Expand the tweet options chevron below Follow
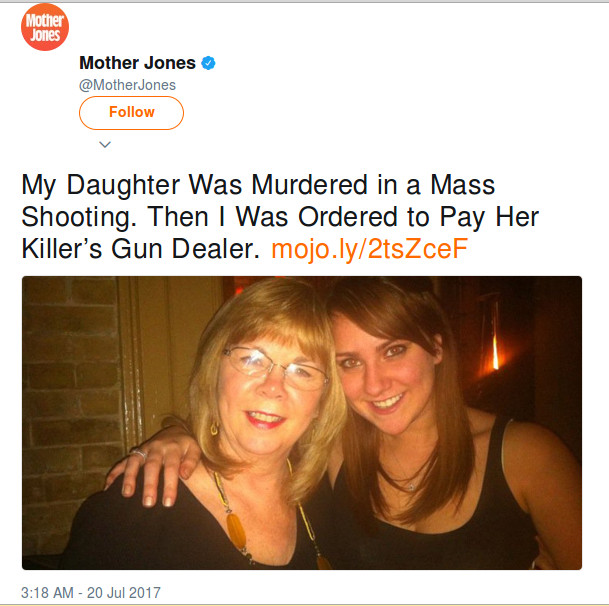 (x=105, y=145)
